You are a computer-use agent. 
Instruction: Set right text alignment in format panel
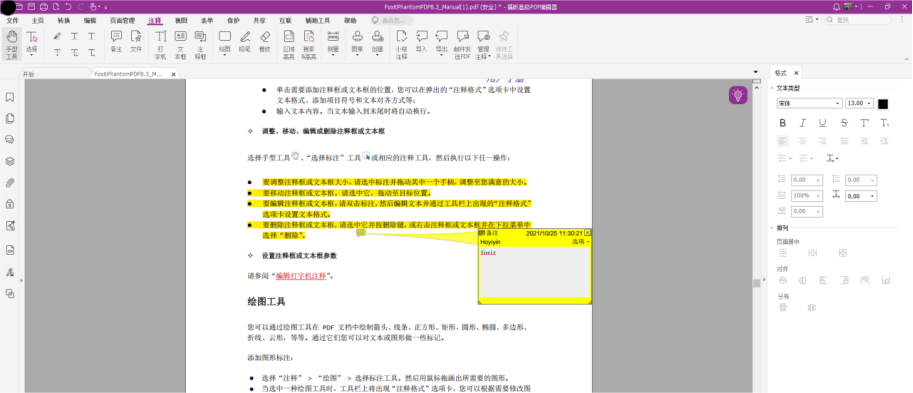point(822,140)
